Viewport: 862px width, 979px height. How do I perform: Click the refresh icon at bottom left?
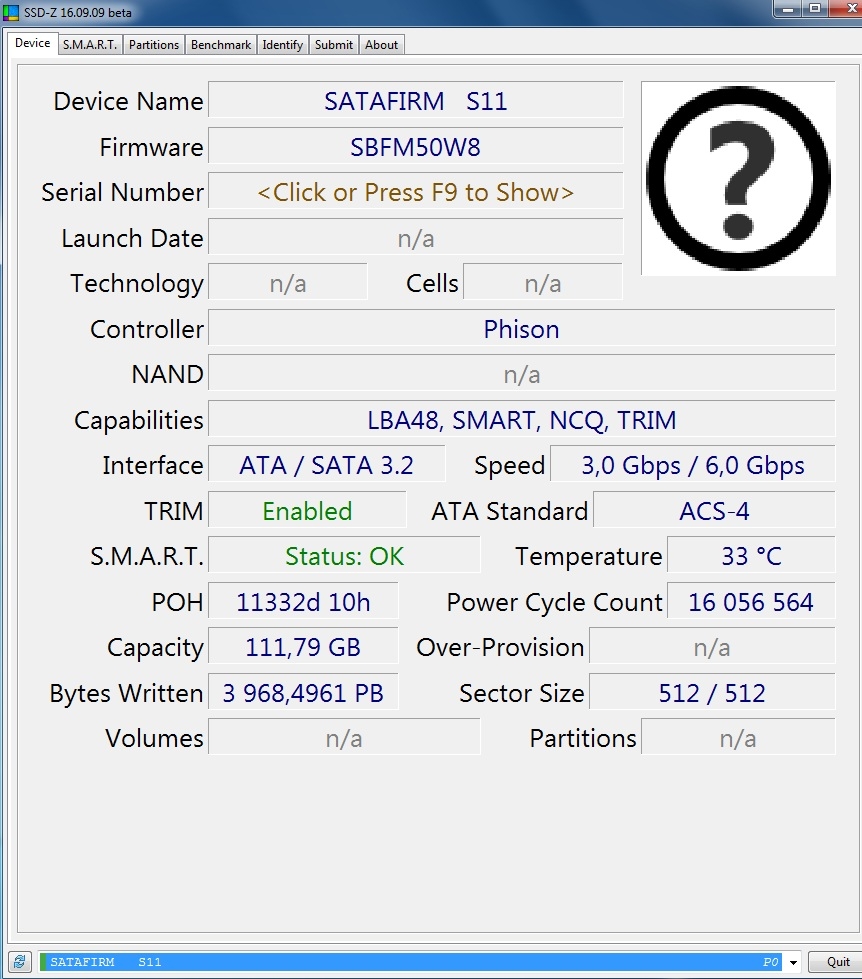(19, 962)
